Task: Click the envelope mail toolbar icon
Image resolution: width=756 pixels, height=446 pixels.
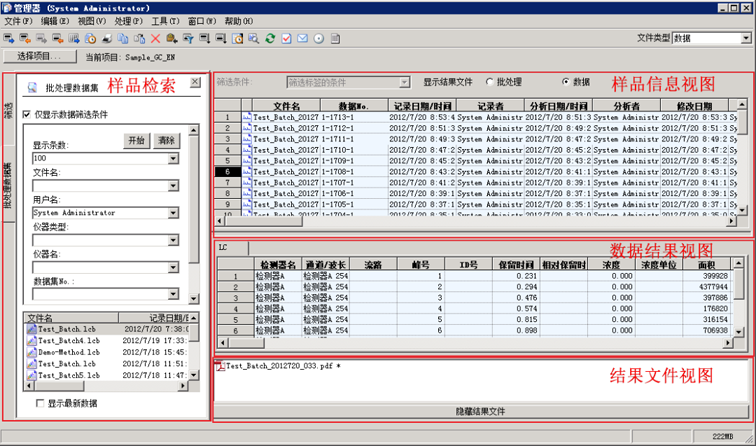Action: click(x=302, y=38)
